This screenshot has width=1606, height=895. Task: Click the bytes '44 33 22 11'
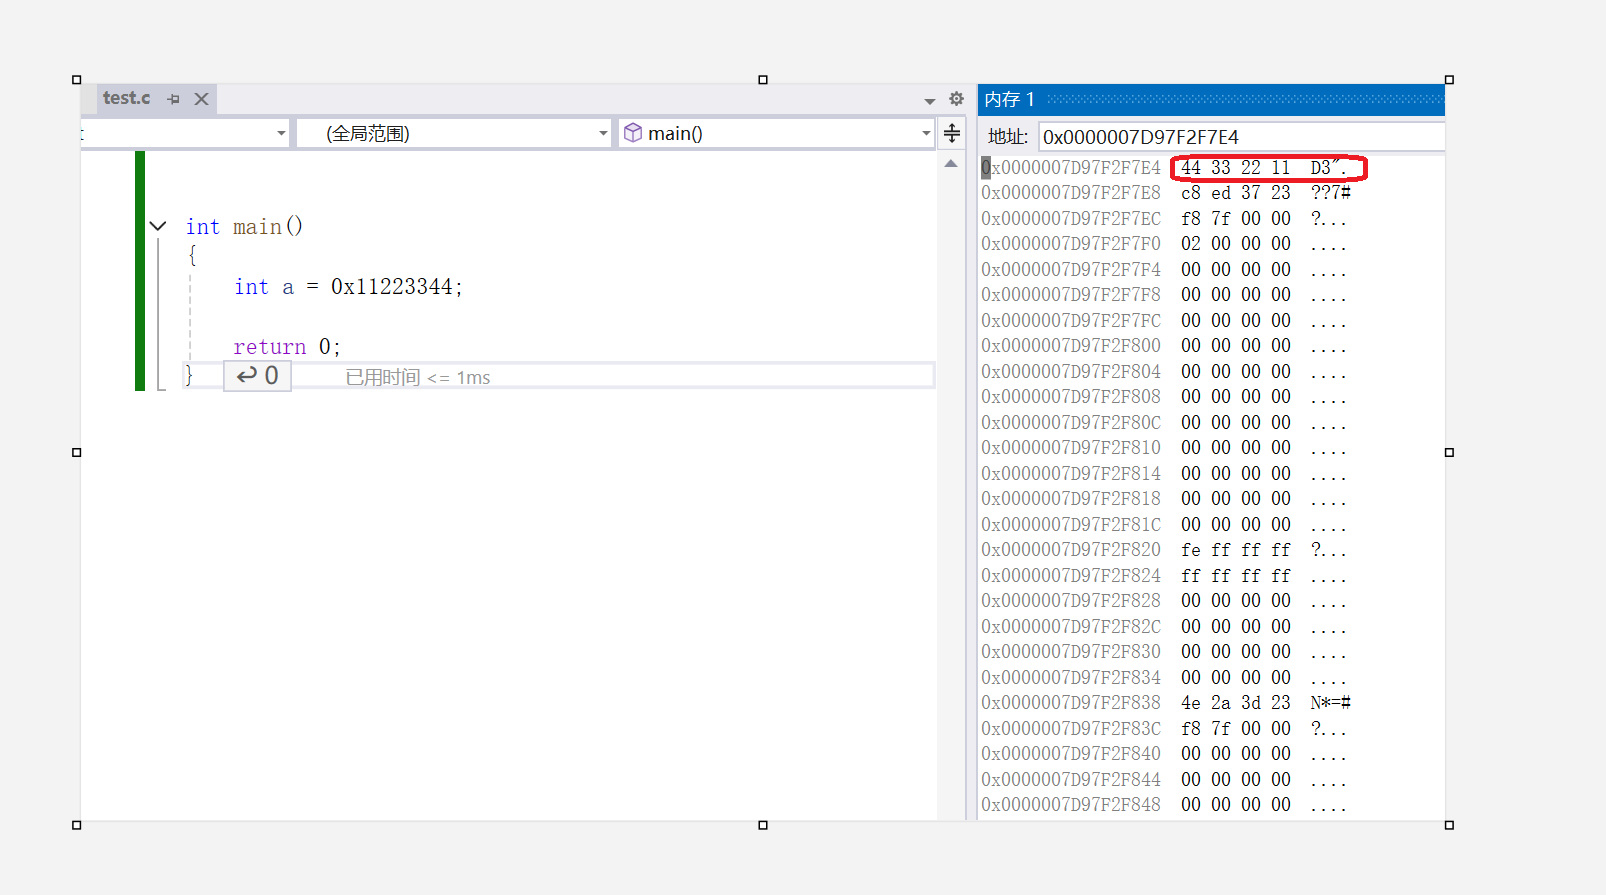1236,167
